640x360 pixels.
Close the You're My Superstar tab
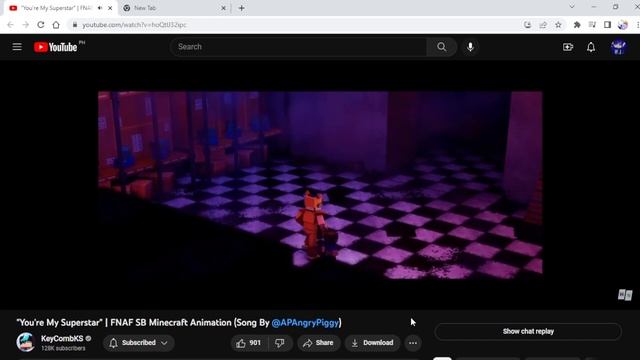[x=110, y=8]
